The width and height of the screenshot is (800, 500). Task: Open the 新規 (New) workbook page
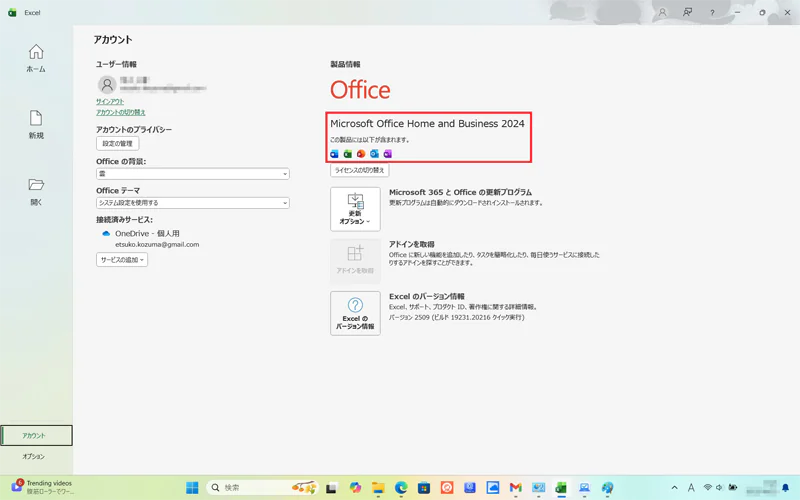point(36,124)
